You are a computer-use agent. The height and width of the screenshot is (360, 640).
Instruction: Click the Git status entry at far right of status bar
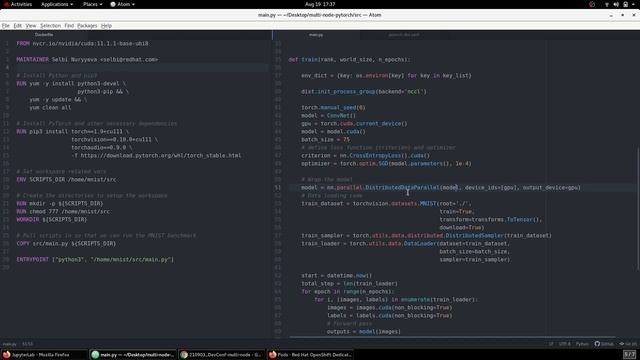pos(629,344)
